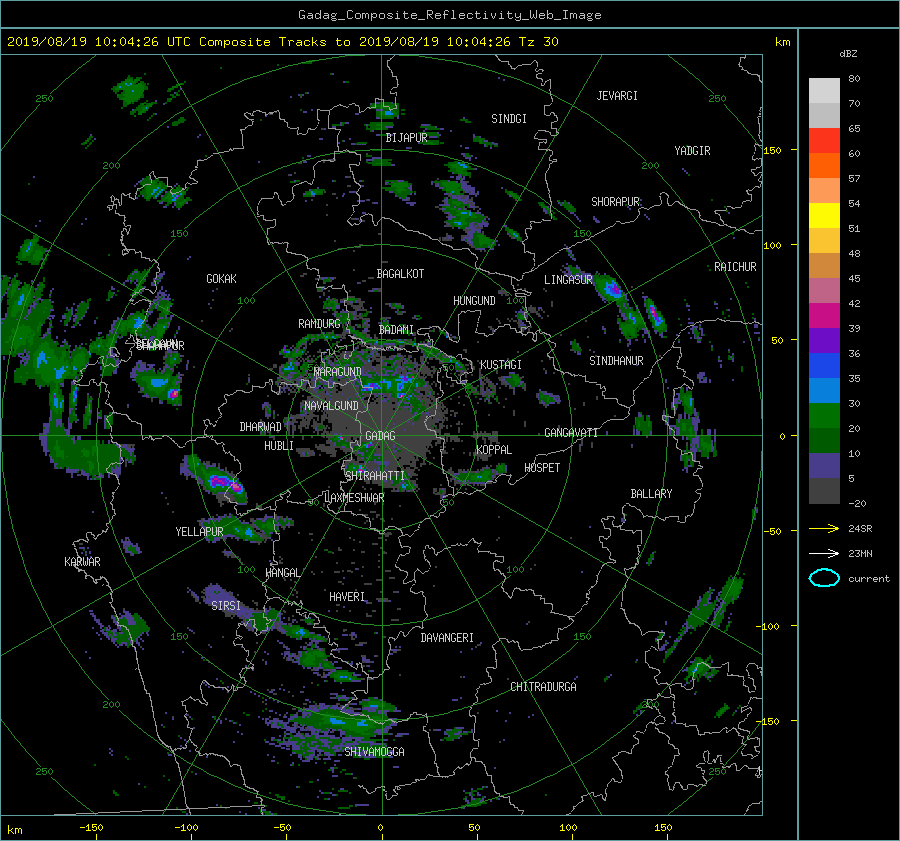Click the RAMDURG city label
Screen dimensions: 900x841
click(320, 324)
